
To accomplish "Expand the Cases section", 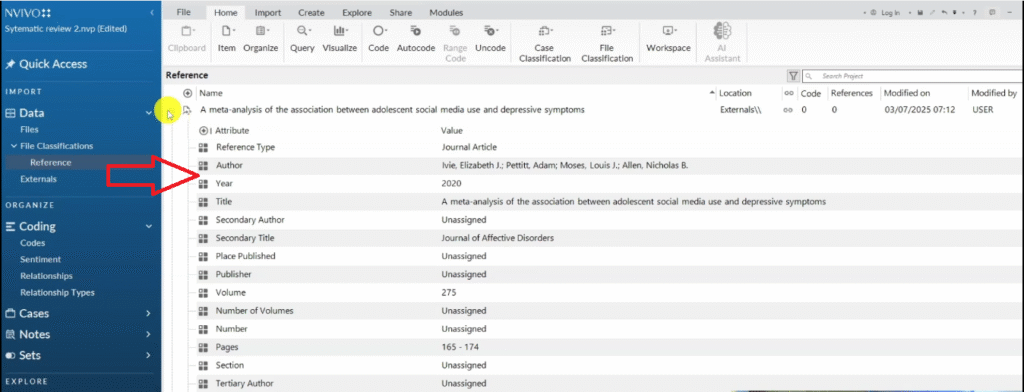I will coord(148,314).
